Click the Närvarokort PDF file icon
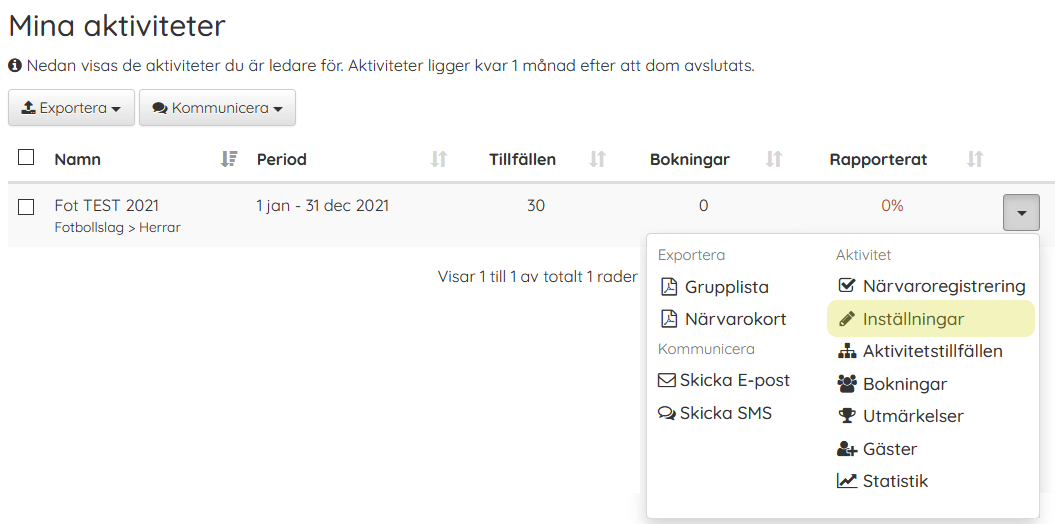 (669, 319)
